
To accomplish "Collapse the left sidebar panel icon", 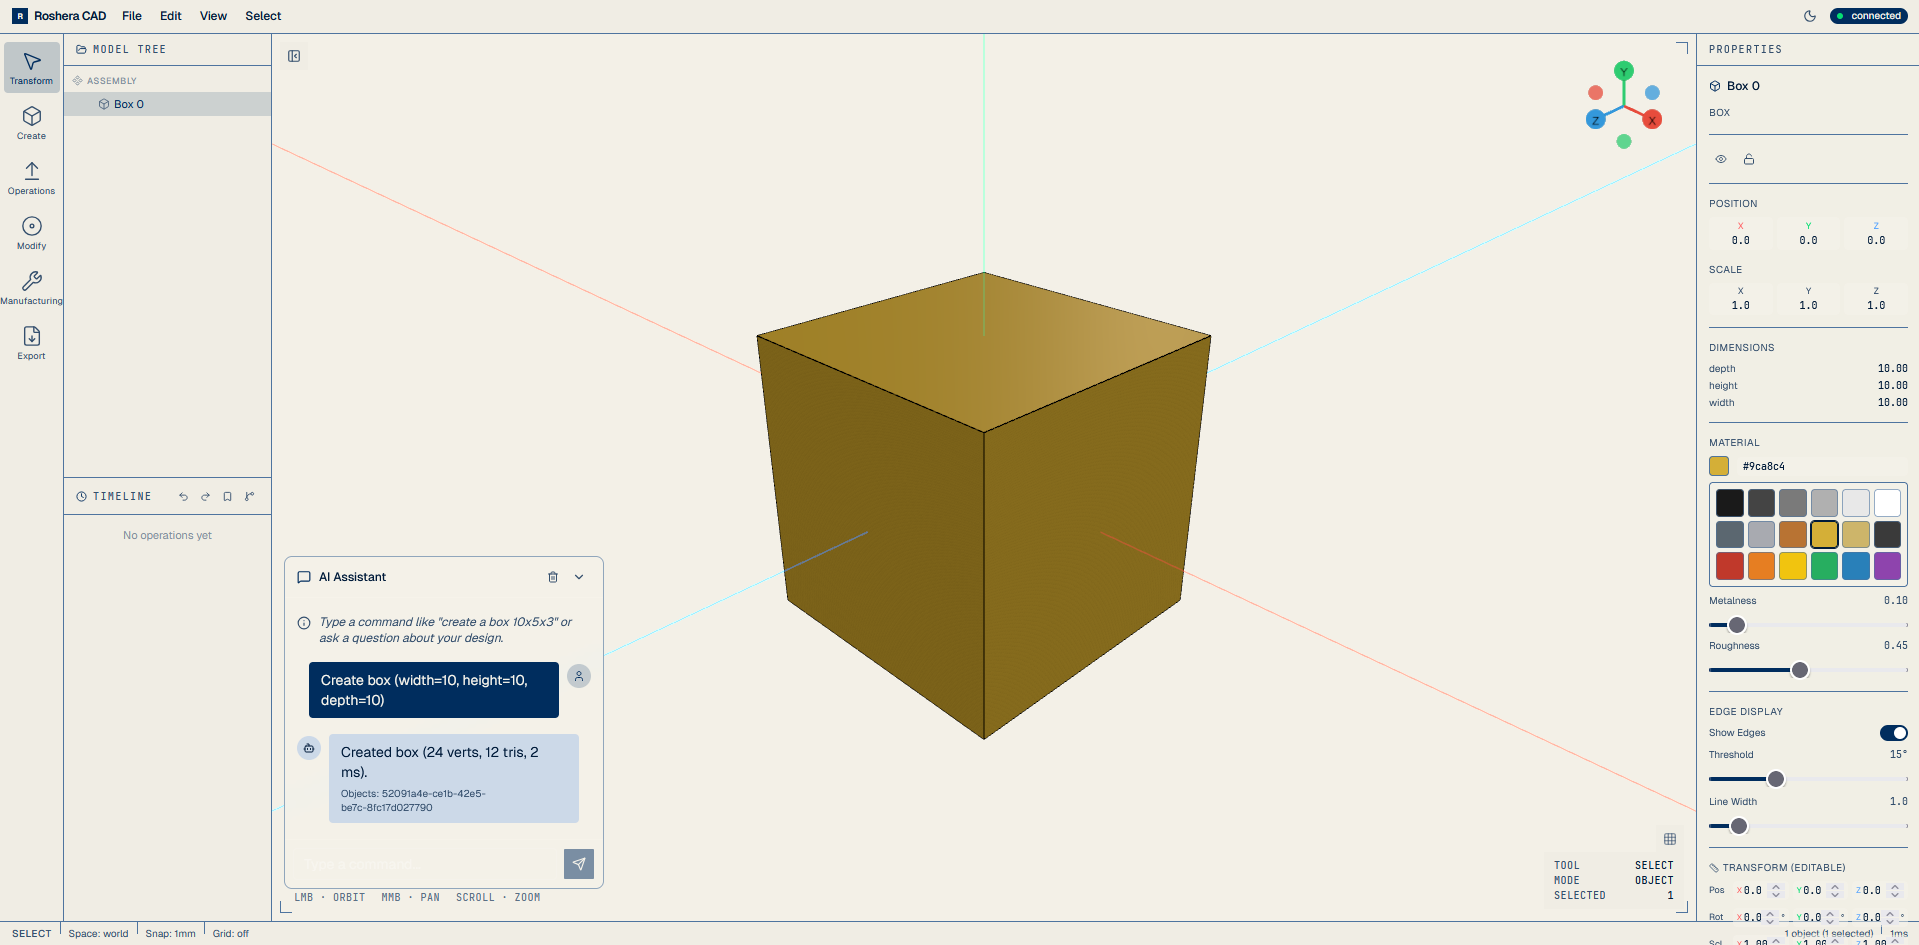I will (294, 56).
